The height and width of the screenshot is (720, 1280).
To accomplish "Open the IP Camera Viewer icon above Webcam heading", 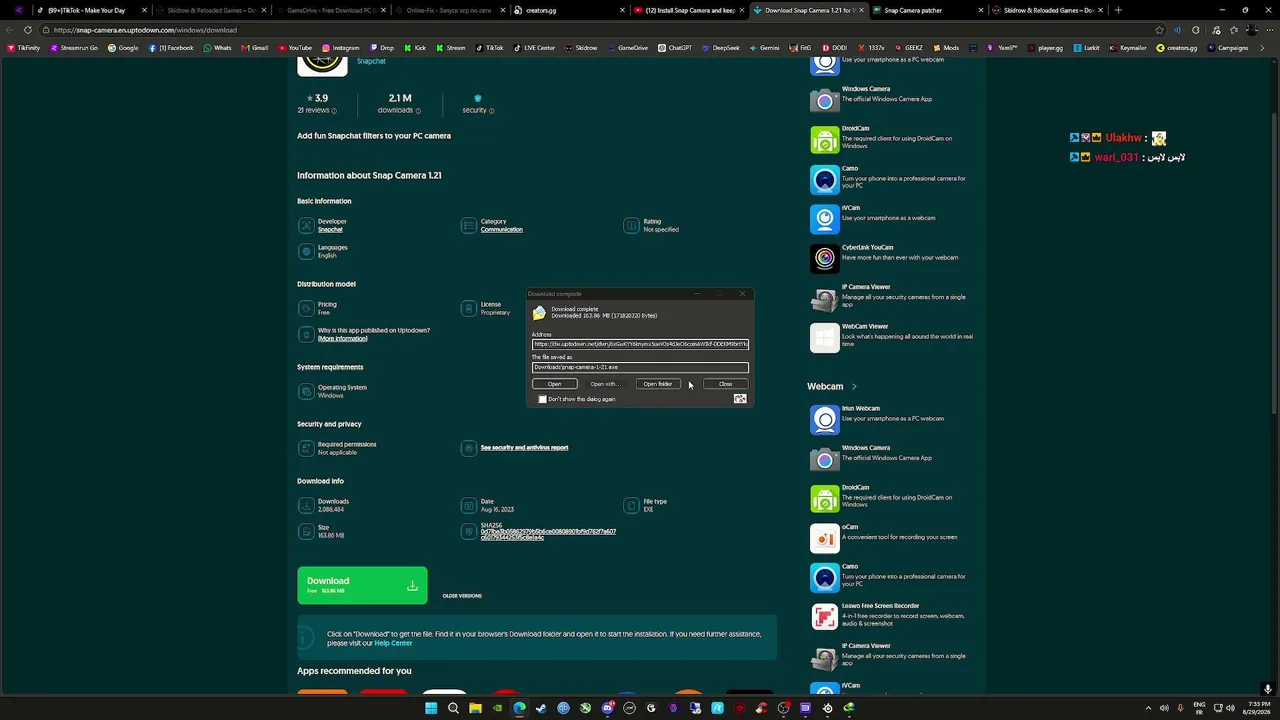I will coord(824,299).
